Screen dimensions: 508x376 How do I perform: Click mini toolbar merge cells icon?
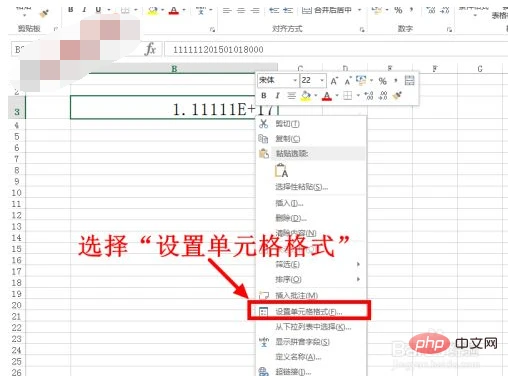(409, 80)
